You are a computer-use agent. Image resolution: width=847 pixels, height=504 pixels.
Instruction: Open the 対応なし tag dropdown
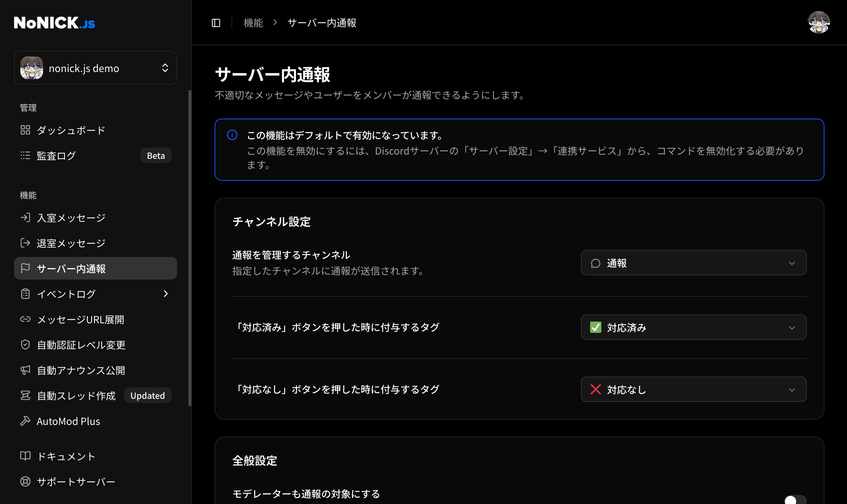pos(693,389)
